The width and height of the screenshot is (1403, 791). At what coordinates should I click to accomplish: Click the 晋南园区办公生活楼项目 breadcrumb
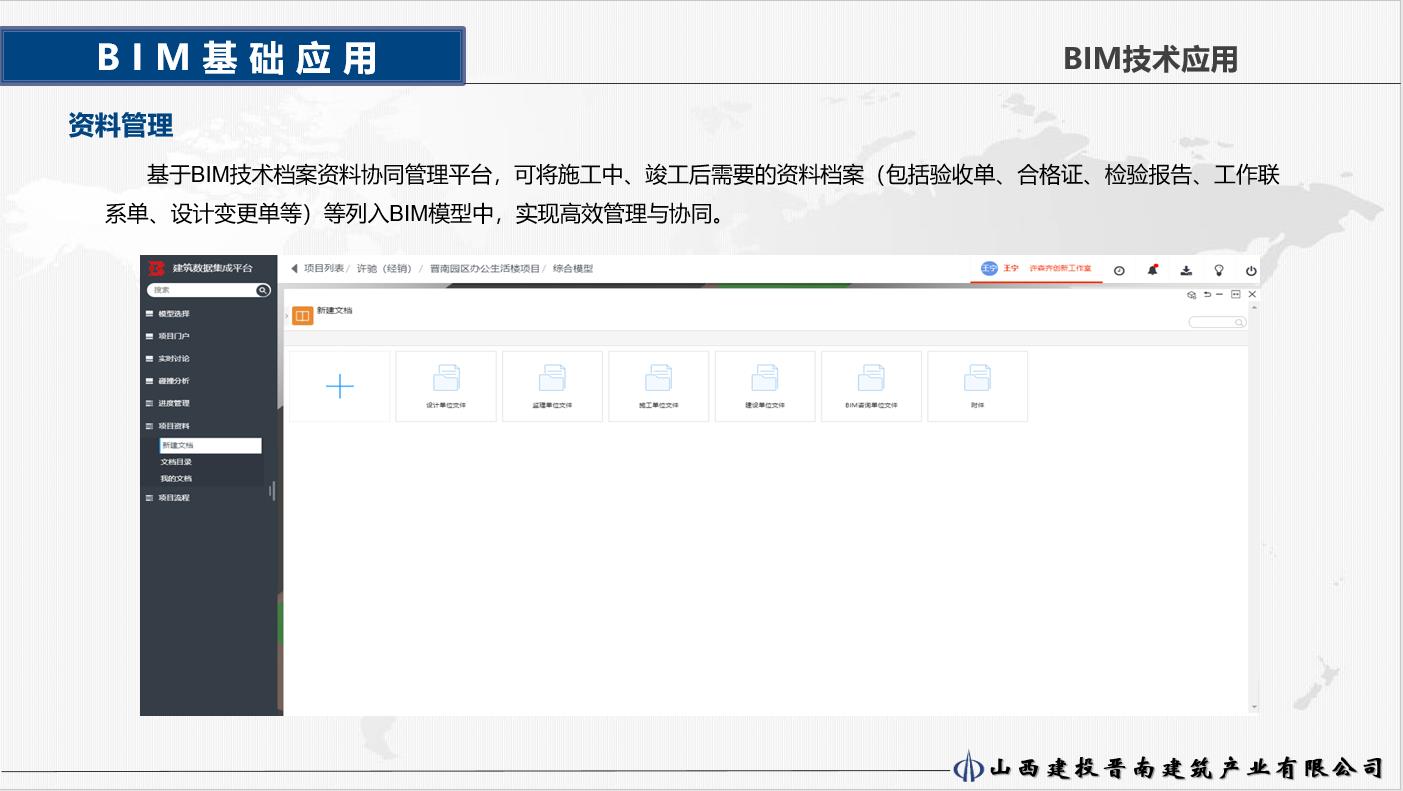click(485, 268)
